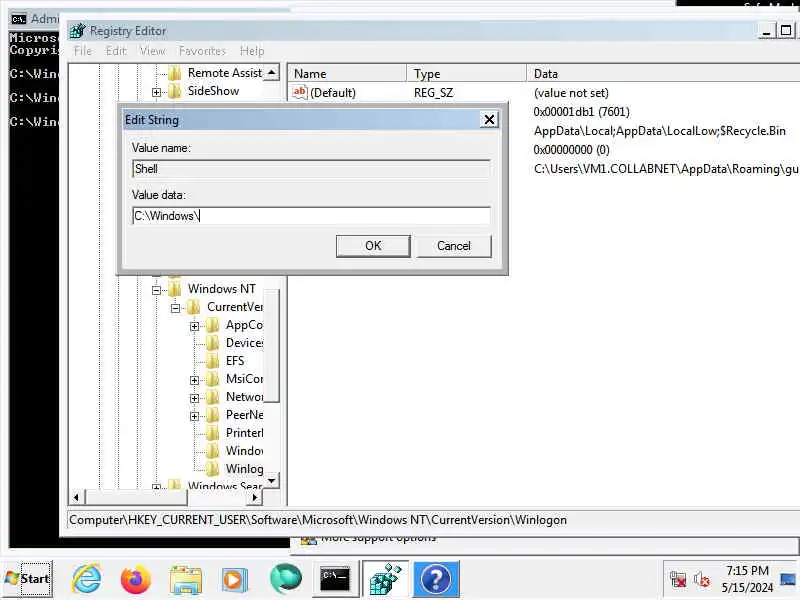Select the Winlogon folder icon
This screenshot has height=600, width=800.
pyautogui.click(x=213, y=469)
